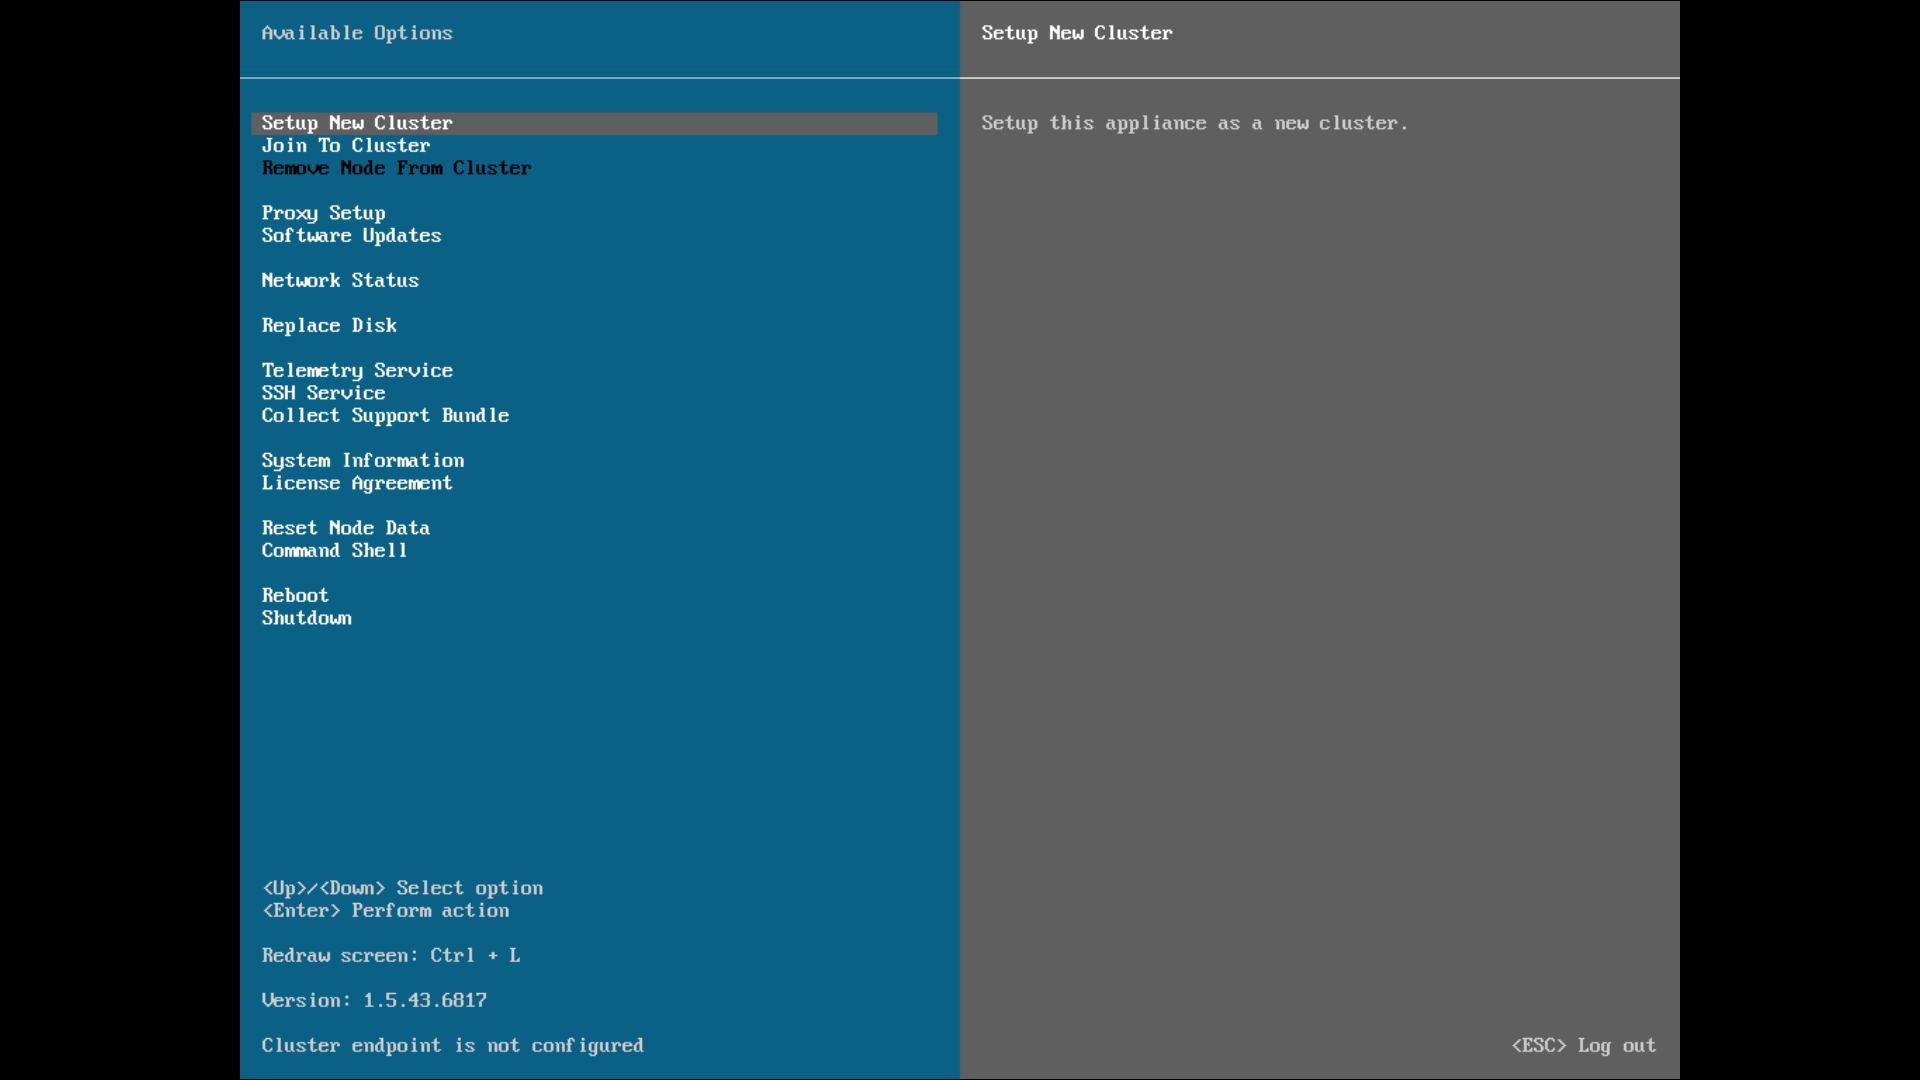
Task: Click the Cluster endpoint status message
Action: (452, 1046)
